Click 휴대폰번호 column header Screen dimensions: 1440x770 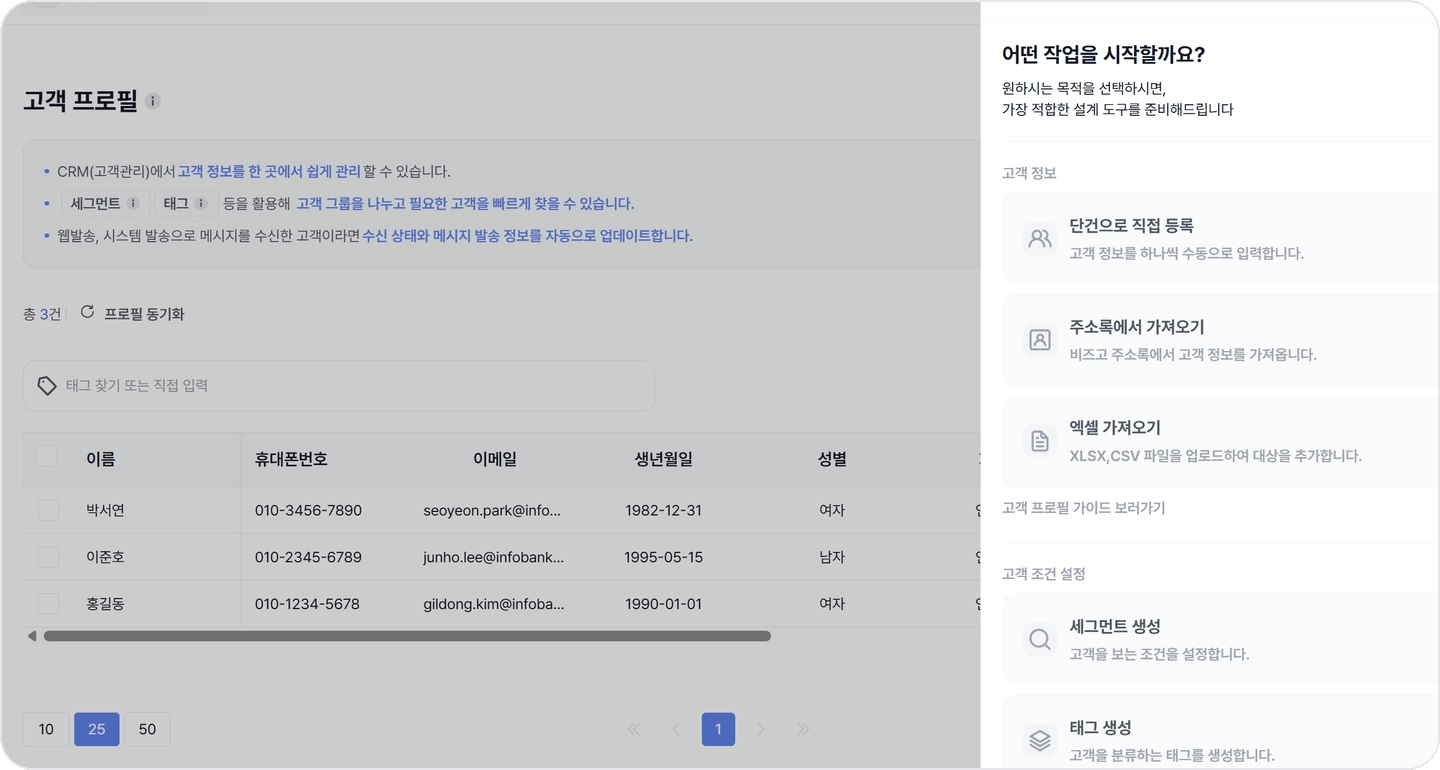(291, 460)
